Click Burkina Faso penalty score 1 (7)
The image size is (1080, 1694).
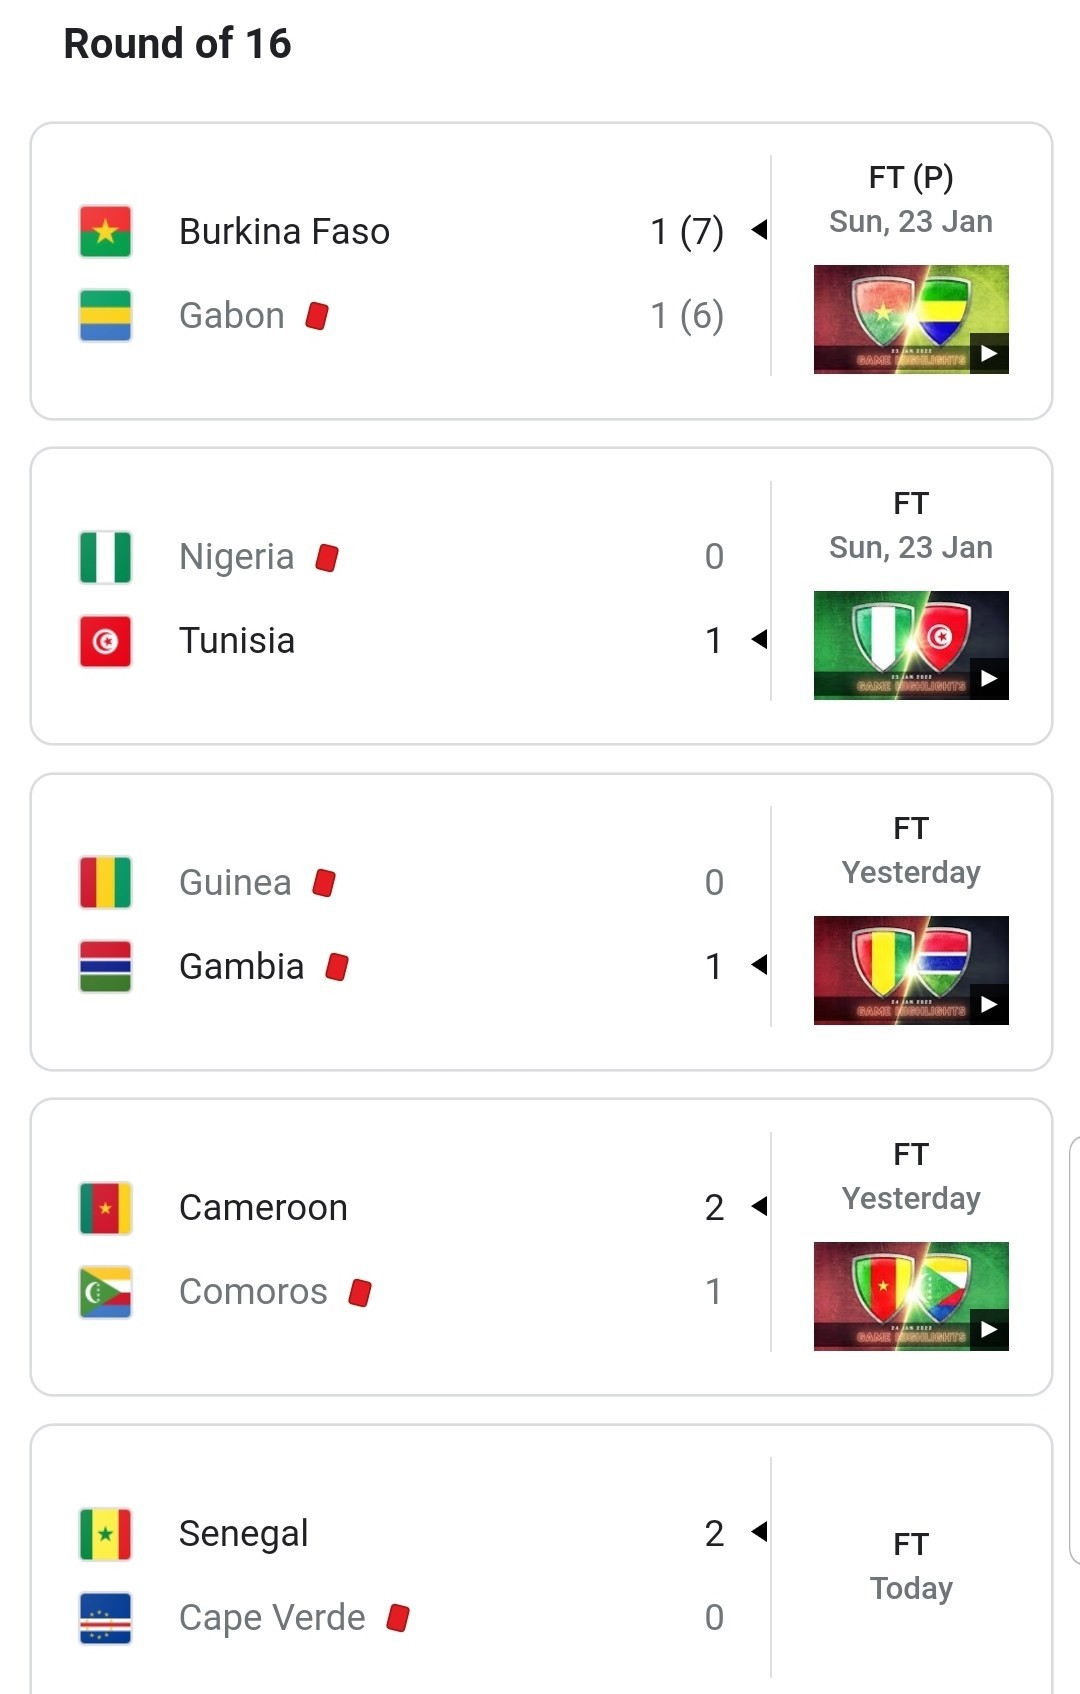click(x=687, y=232)
